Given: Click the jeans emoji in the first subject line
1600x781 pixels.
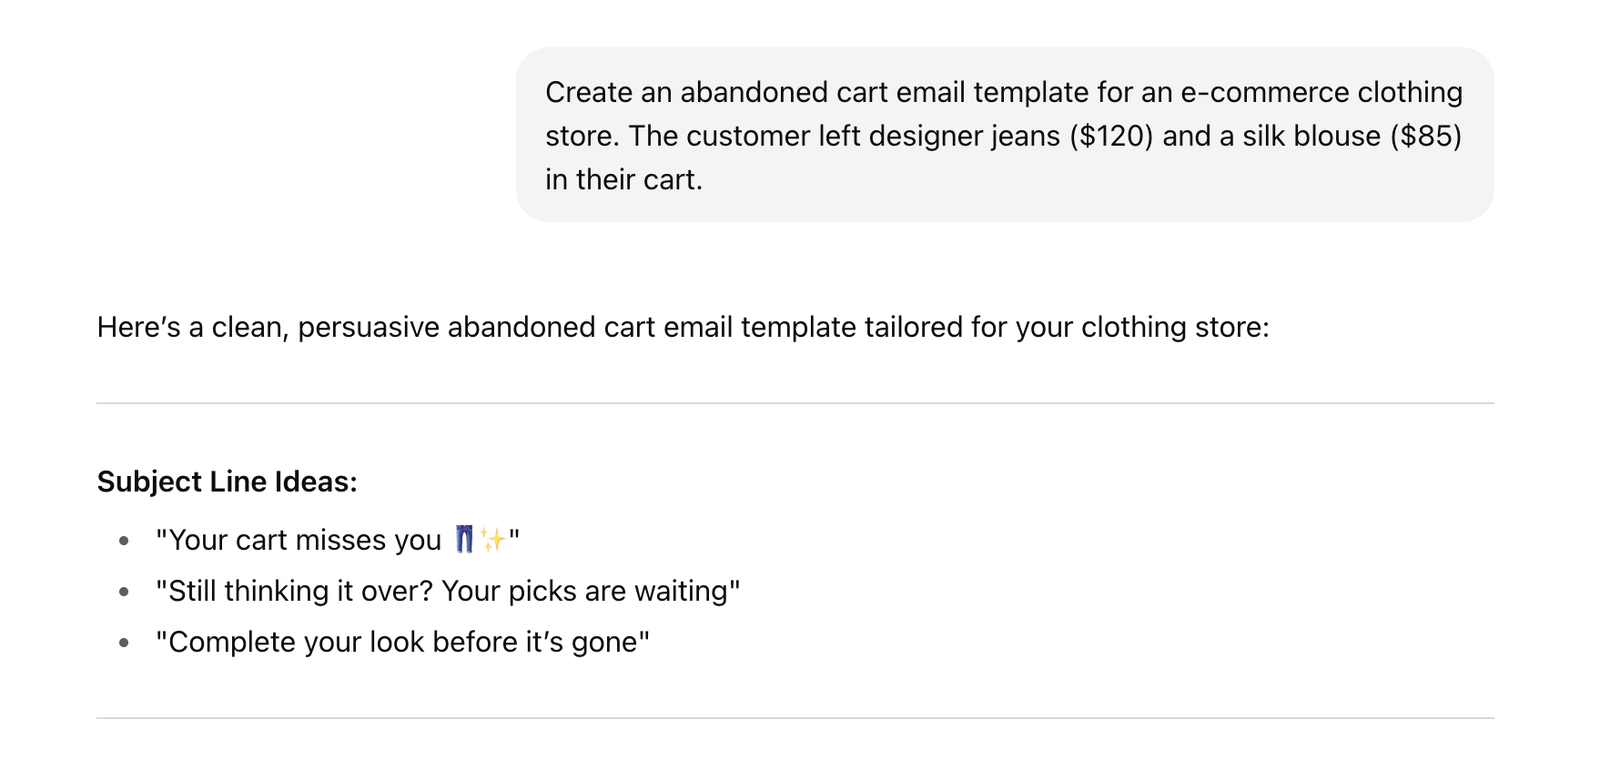Looking at the screenshot, I should click(464, 540).
